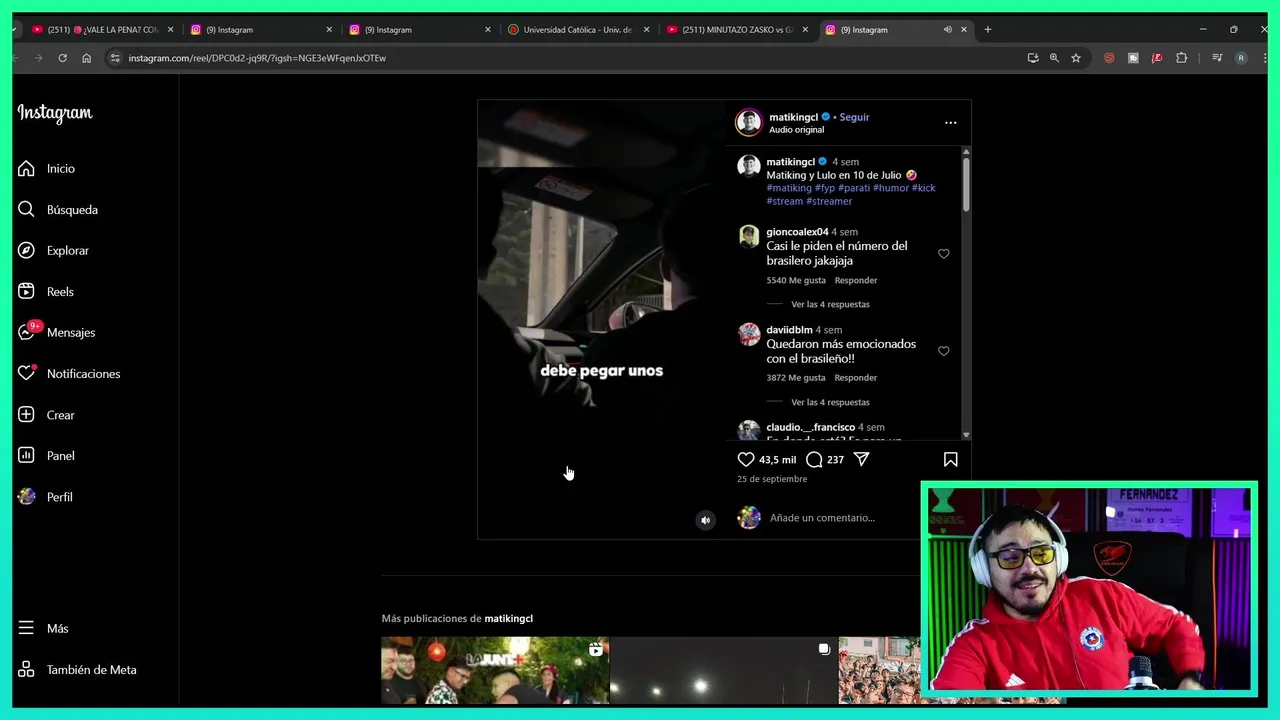Open Mensajes with 9+ badge

tap(28, 331)
